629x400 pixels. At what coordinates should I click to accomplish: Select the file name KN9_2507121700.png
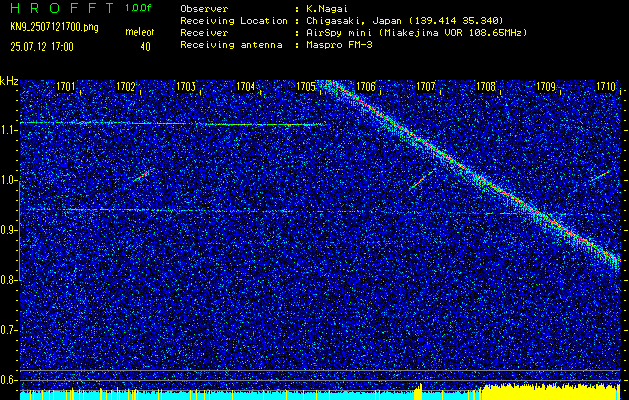(54, 28)
